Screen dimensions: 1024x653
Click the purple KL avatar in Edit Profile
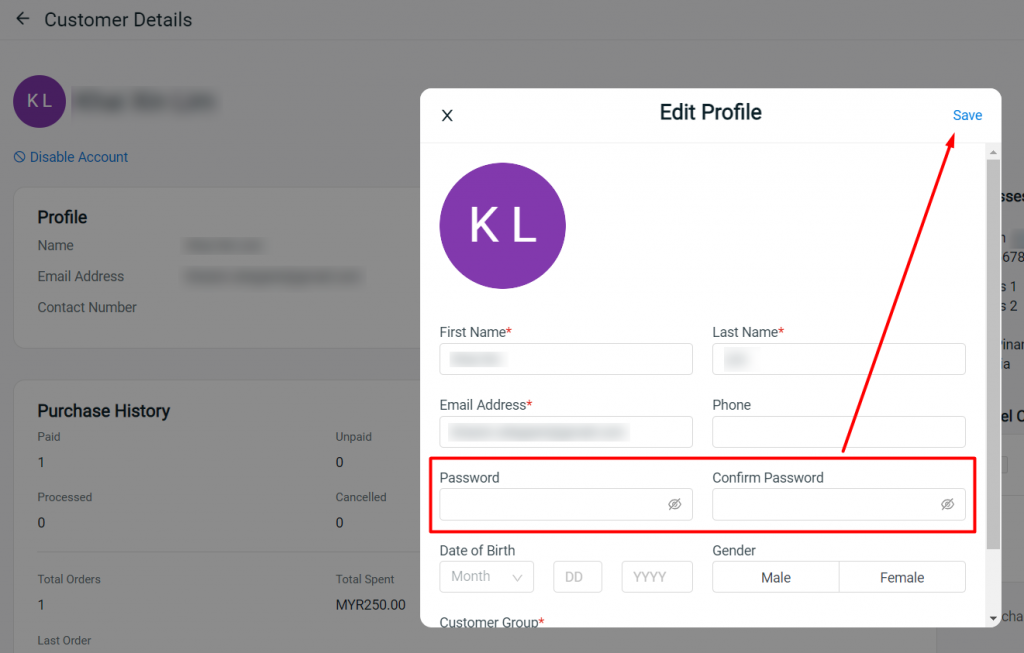click(x=502, y=225)
